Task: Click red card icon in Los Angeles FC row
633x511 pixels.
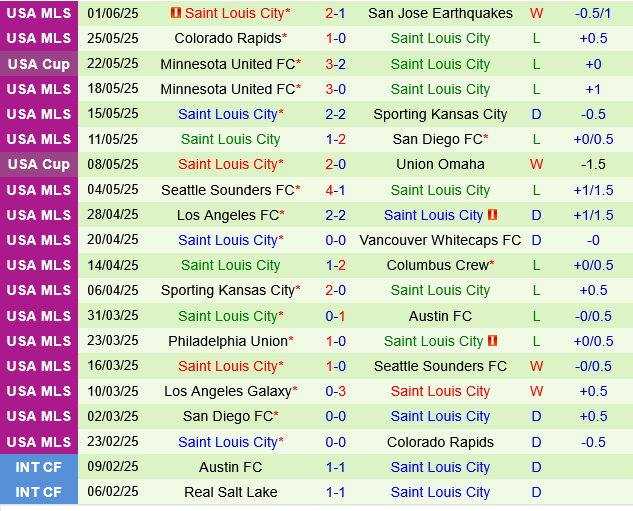Action: click(x=493, y=215)
